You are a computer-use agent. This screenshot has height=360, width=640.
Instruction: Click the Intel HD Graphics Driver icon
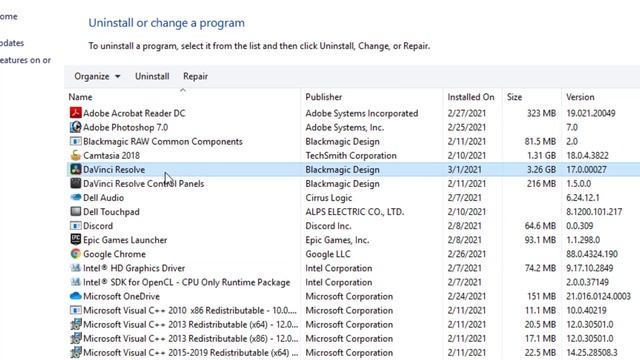coord(76,268)
